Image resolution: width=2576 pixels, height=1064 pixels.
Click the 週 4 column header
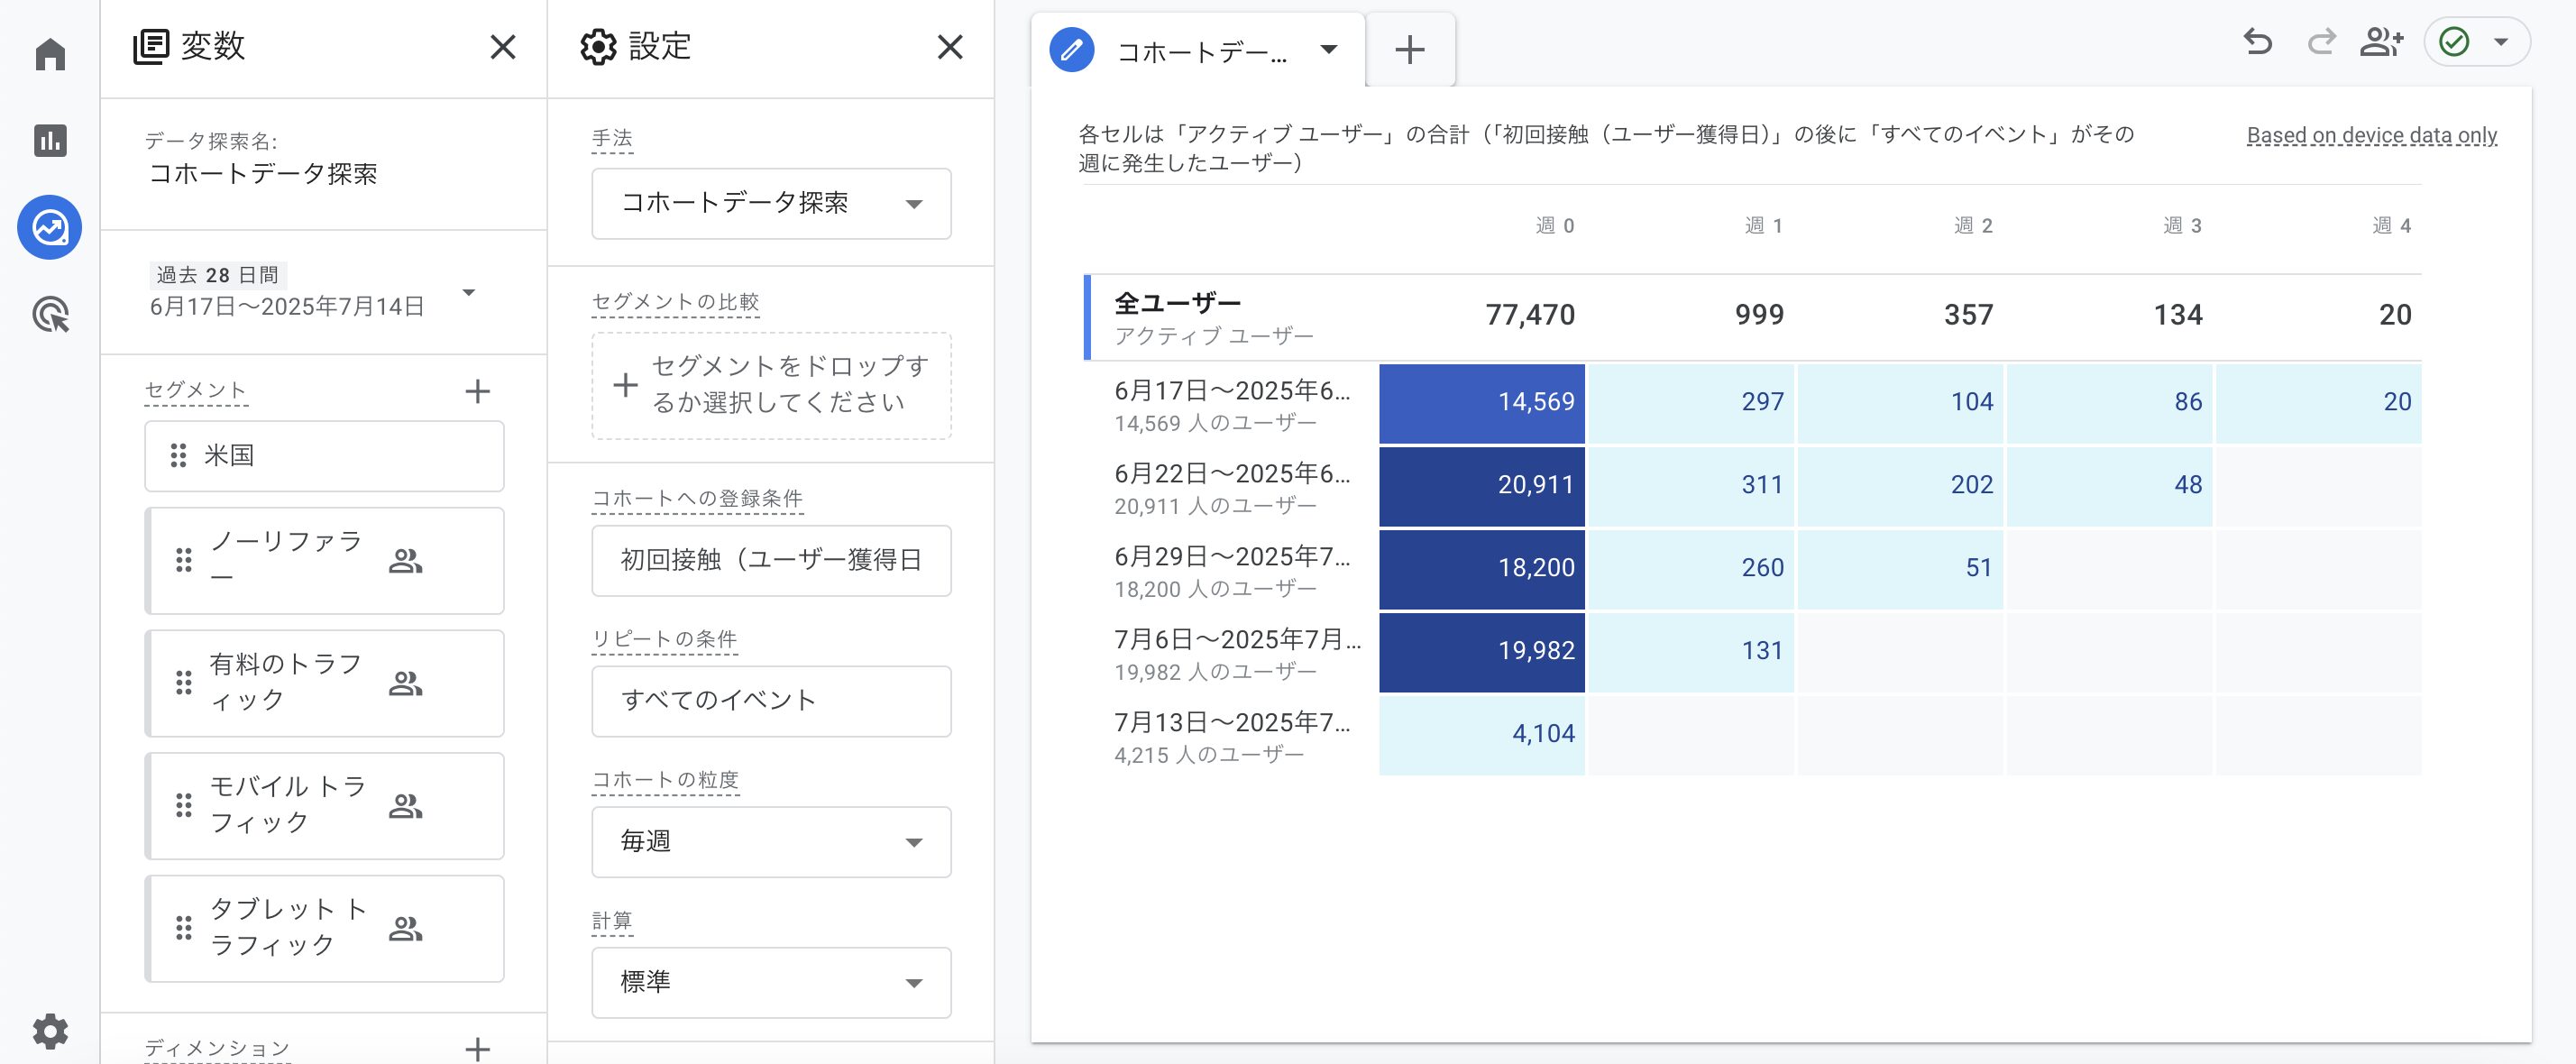[2391, 226]
